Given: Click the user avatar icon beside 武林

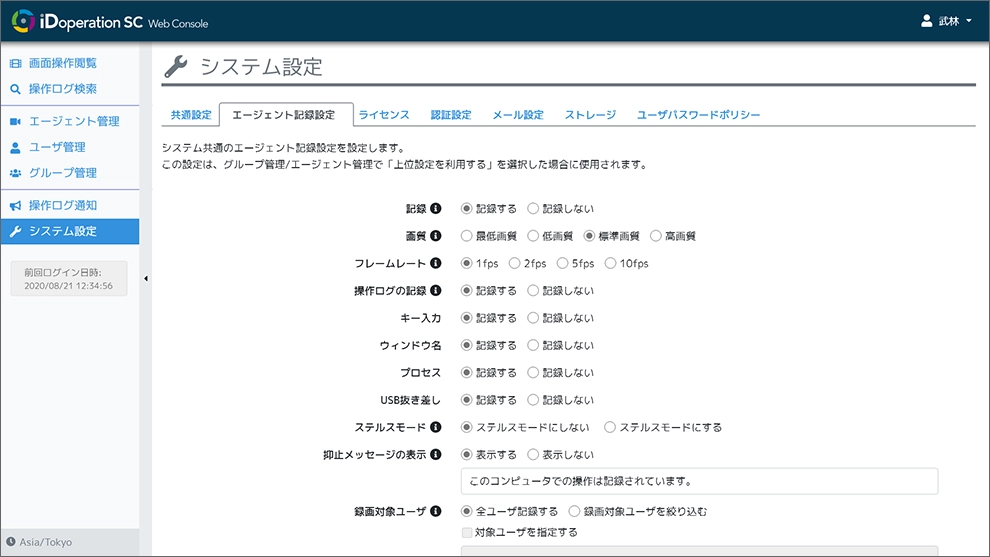Looking at the screenshot, I should 926,21.
